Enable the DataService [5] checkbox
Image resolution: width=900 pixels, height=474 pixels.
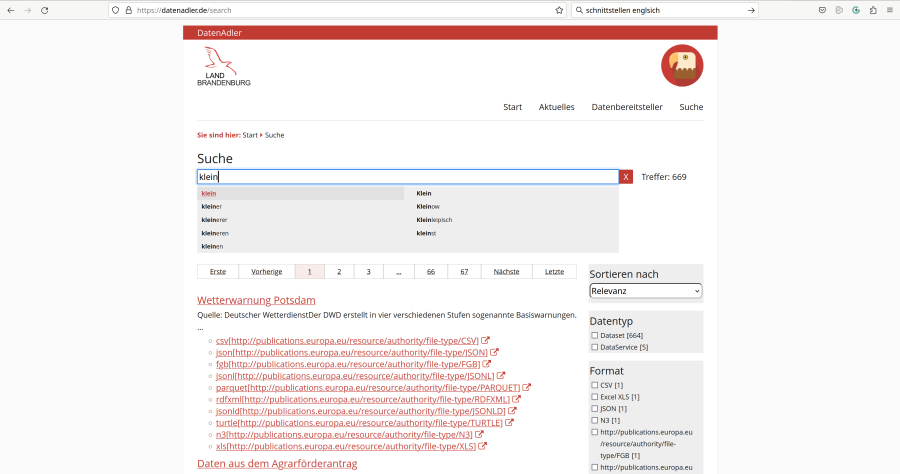coord(595,347)
